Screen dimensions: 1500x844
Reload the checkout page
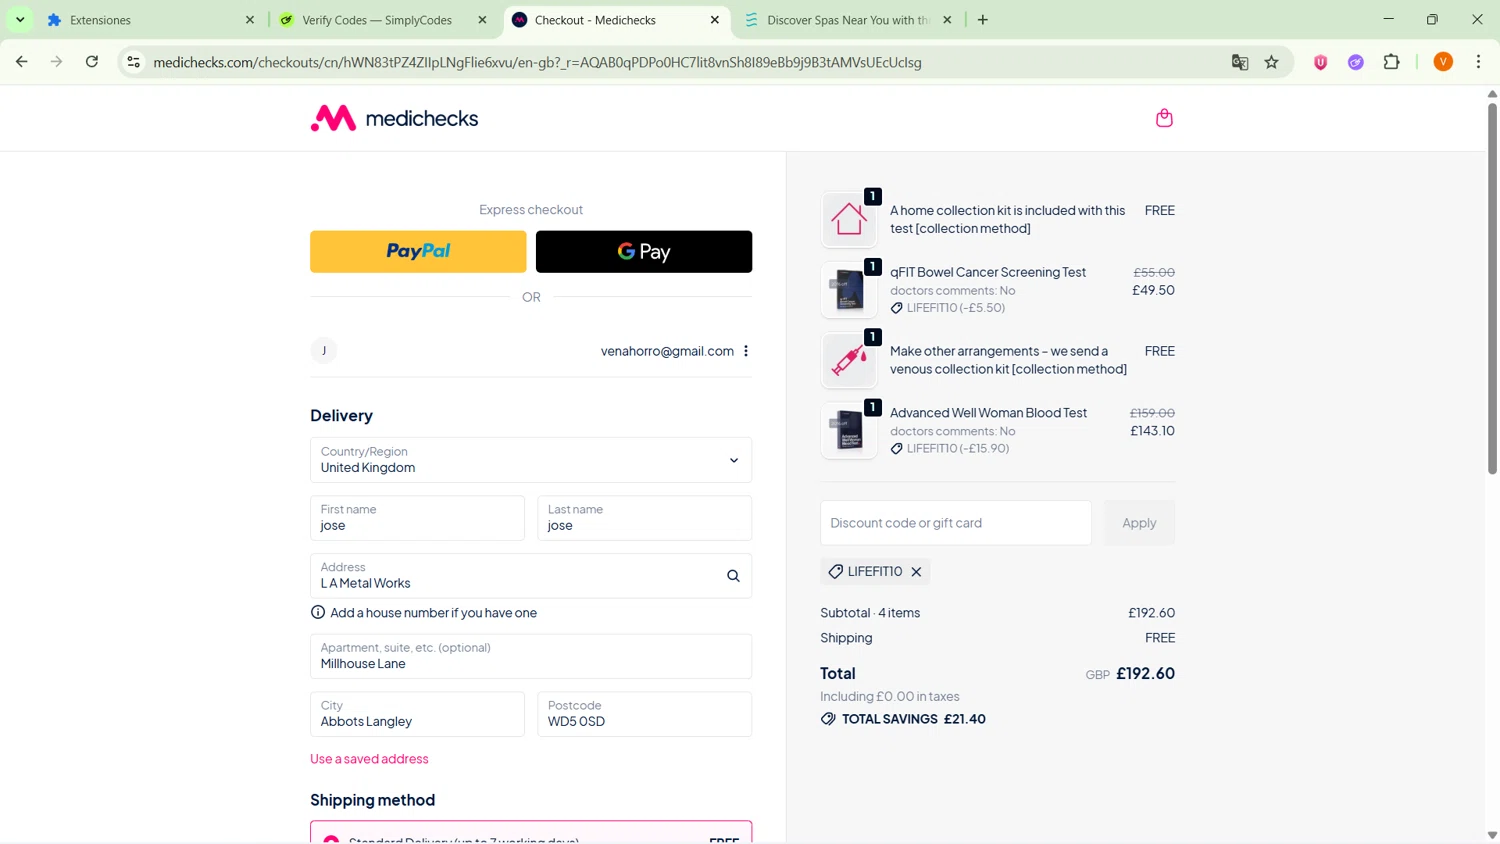coord(92,62)
